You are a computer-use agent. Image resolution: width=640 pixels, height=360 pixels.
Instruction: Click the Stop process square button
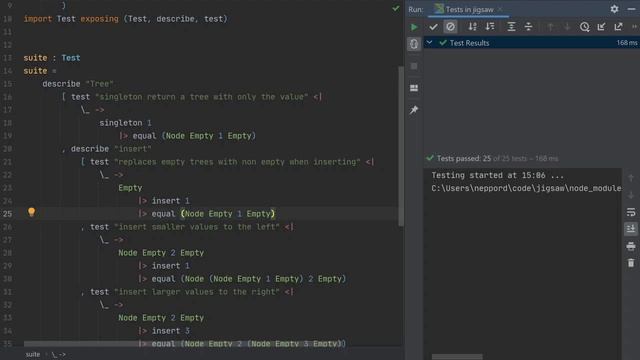pyautogui.click(x=414, y=66)
